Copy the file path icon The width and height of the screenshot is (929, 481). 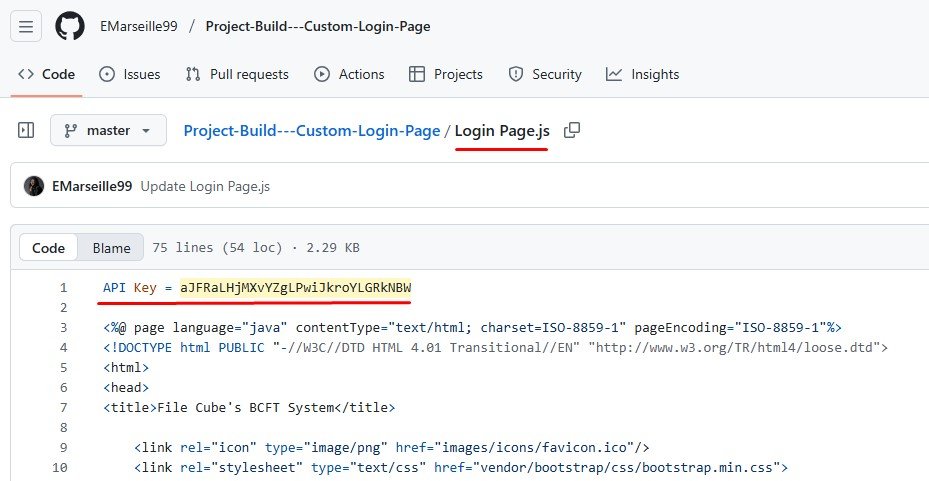click(572, 130)
